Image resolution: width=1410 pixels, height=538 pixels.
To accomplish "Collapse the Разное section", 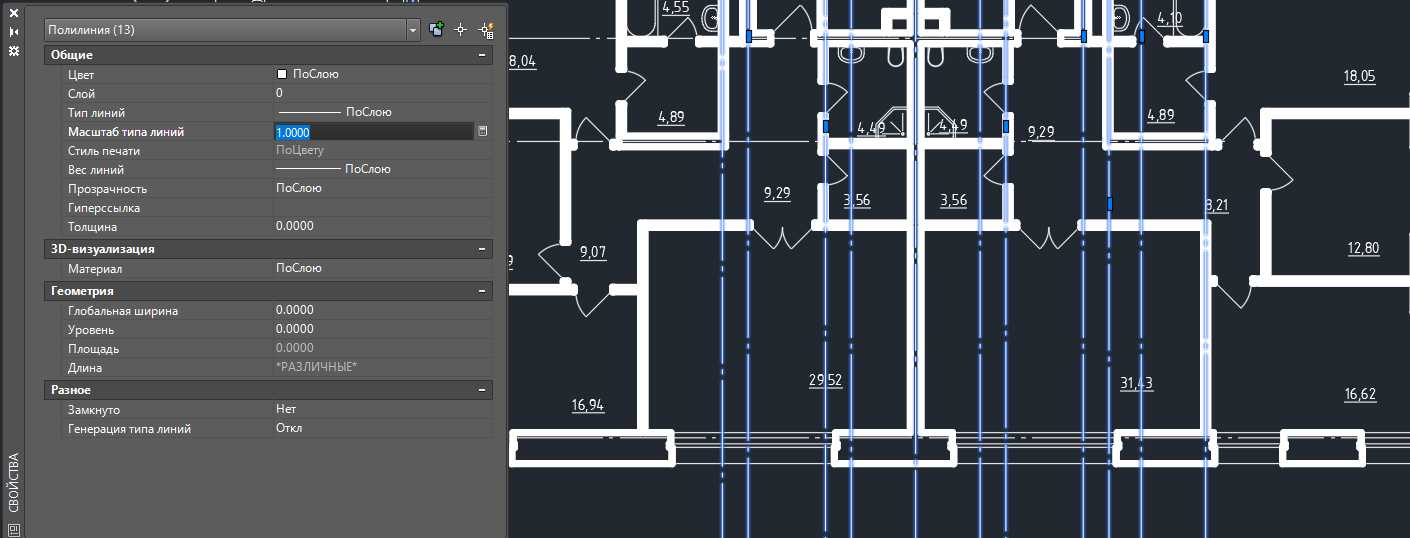I will 483,390.
